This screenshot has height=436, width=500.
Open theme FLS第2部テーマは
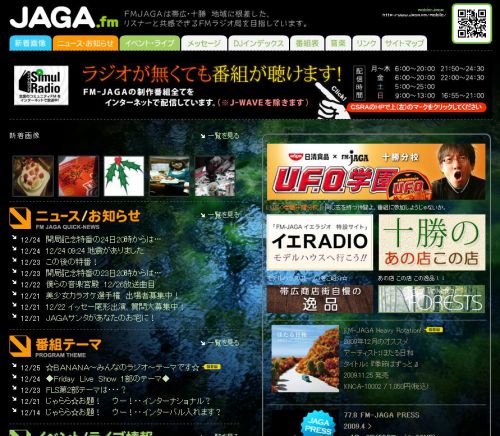86,390
